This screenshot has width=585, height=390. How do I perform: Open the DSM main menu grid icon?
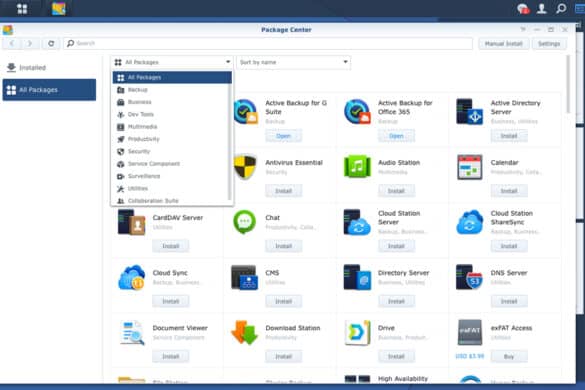[x=22, y=9]
